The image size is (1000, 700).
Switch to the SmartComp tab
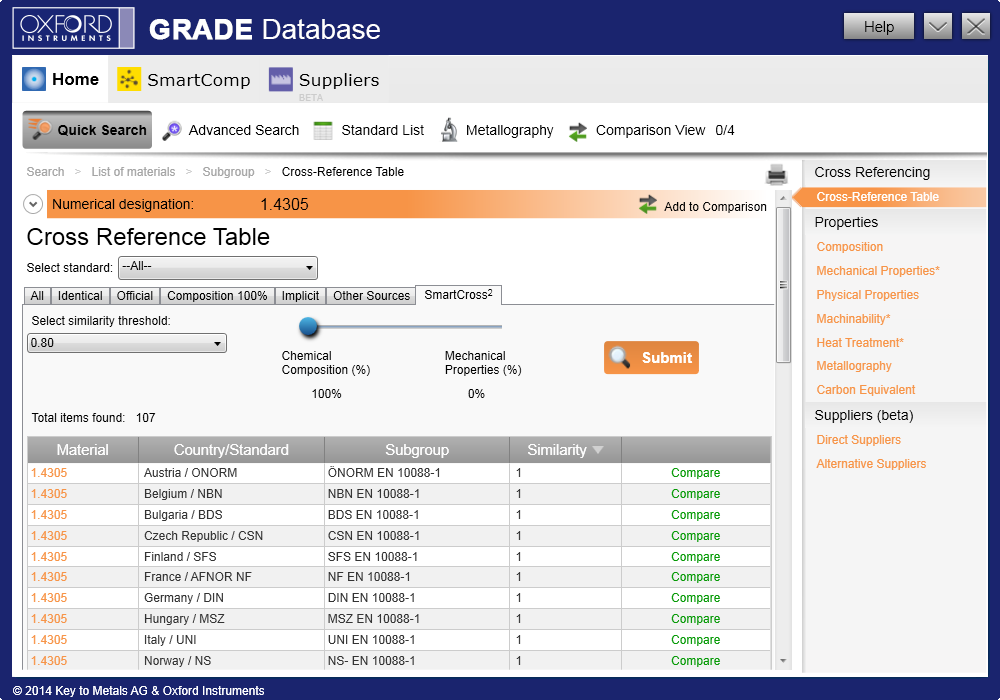pos(184,80)
